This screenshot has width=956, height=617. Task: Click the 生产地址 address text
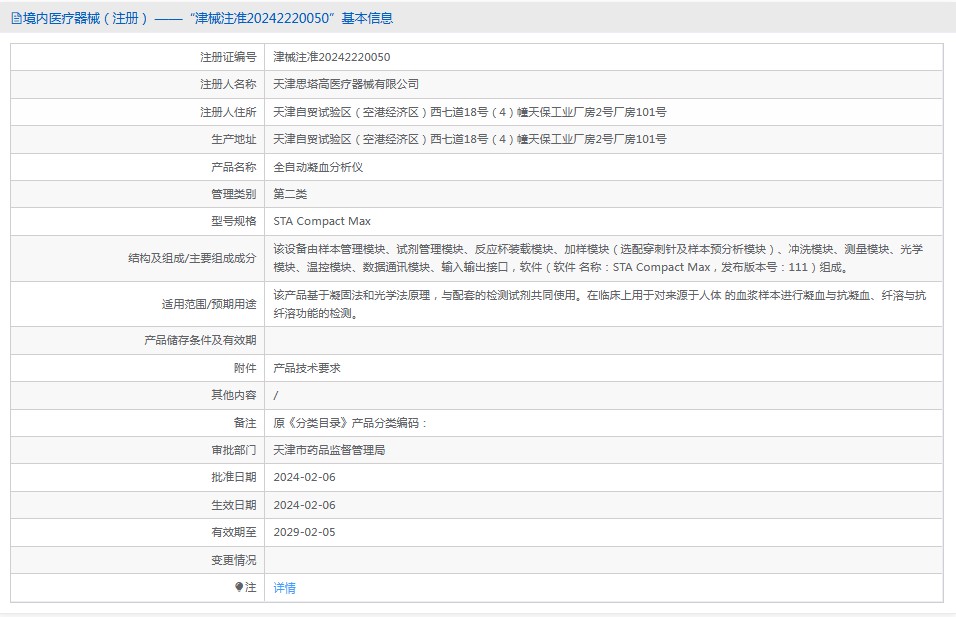(x=469, y=140)
